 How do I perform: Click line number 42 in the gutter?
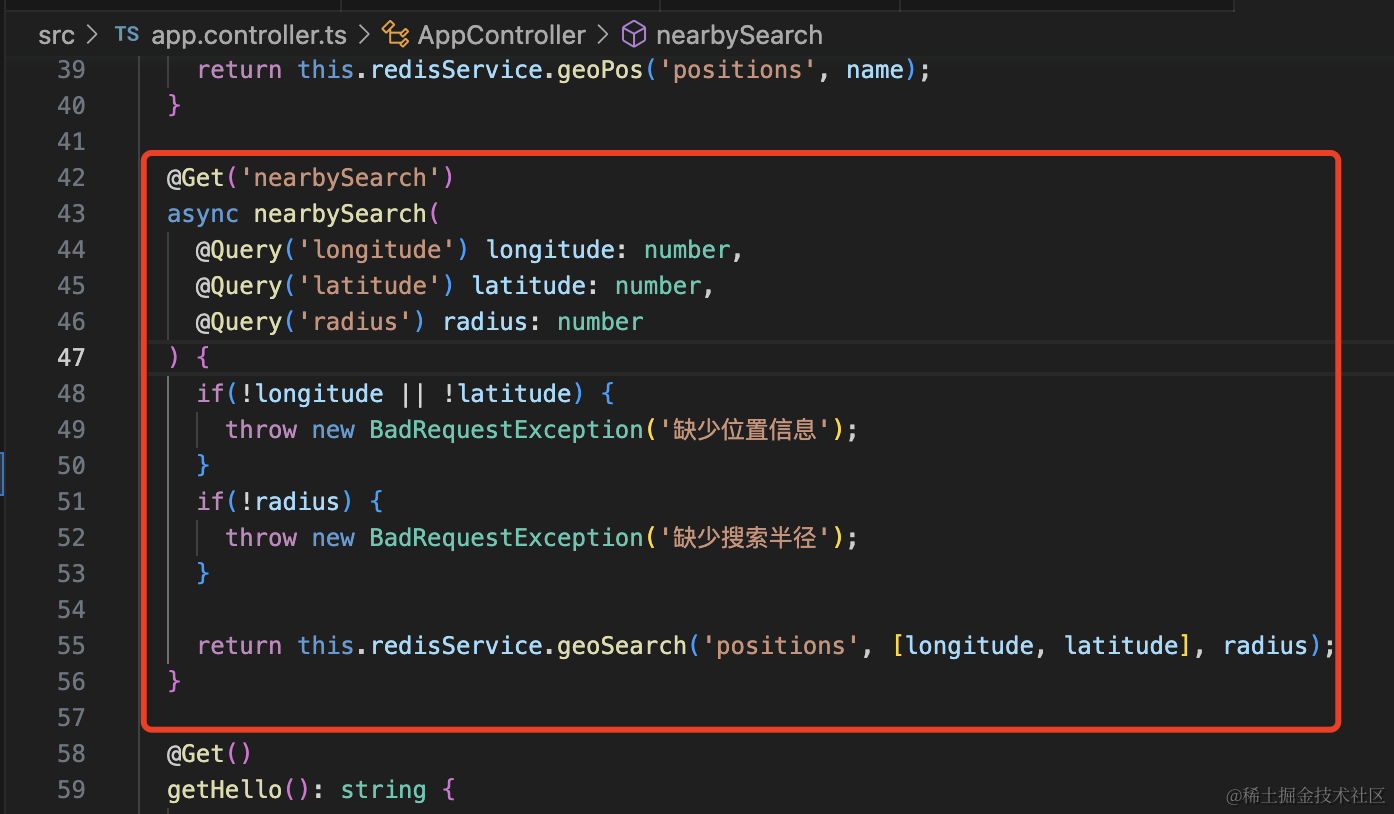pyautogui.click(x=71, y=177)
